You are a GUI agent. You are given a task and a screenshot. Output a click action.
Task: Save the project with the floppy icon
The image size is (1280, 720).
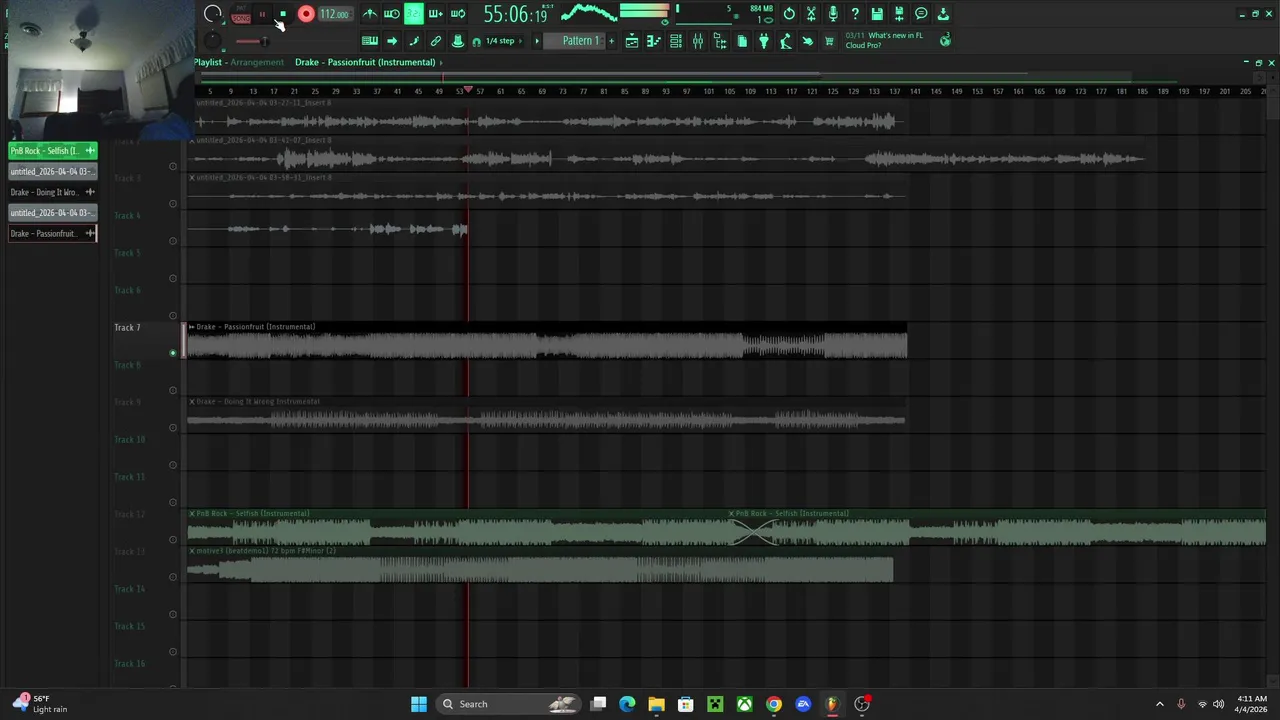click(877, 14)
